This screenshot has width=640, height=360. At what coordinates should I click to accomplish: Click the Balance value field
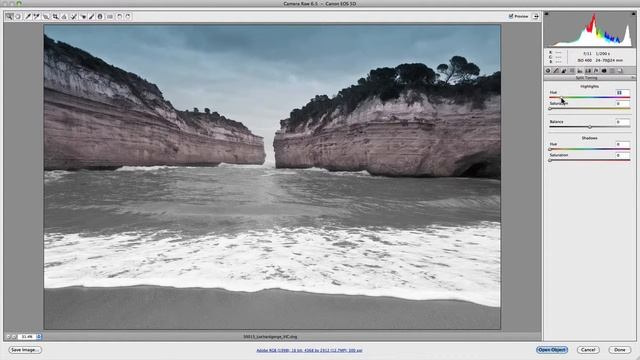(622, 122)
